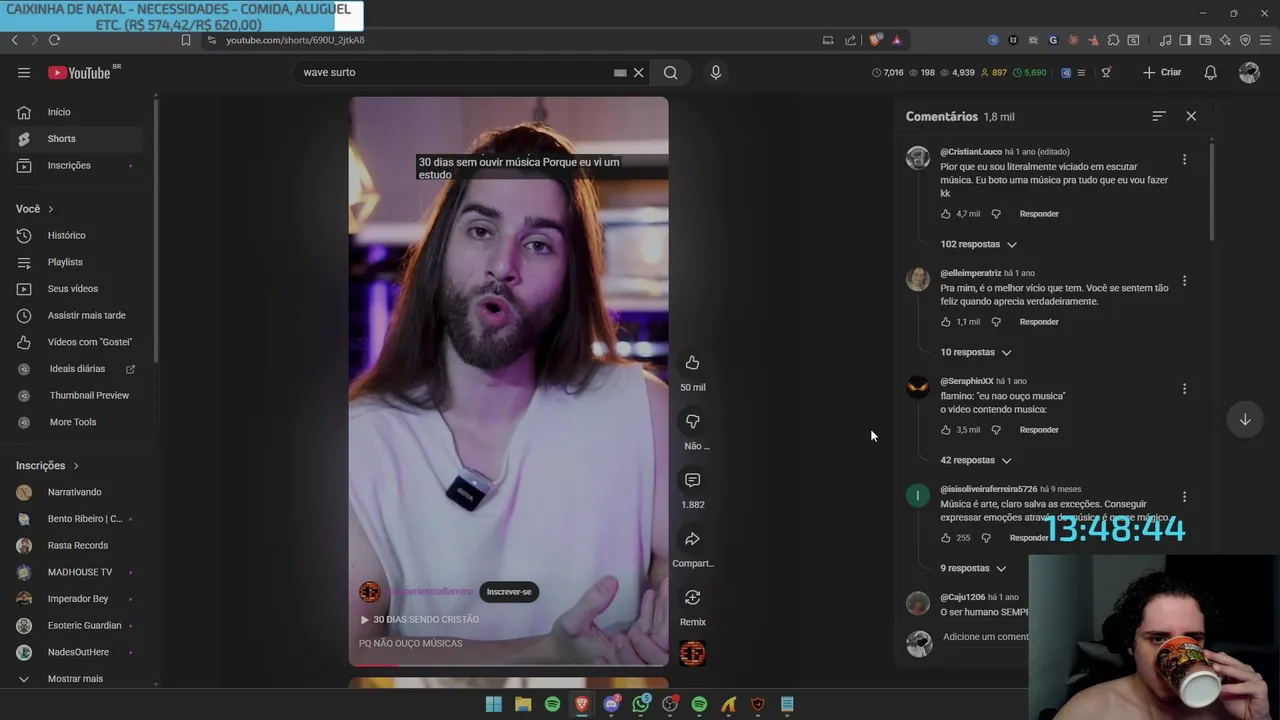Click the browser address bar URL

pos(295,40)
